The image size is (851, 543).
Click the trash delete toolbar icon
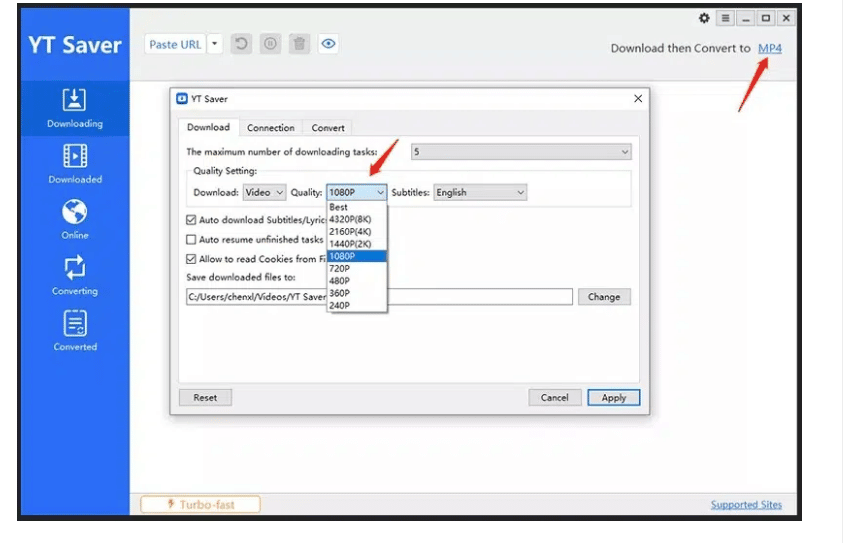[x=299, y=44]
